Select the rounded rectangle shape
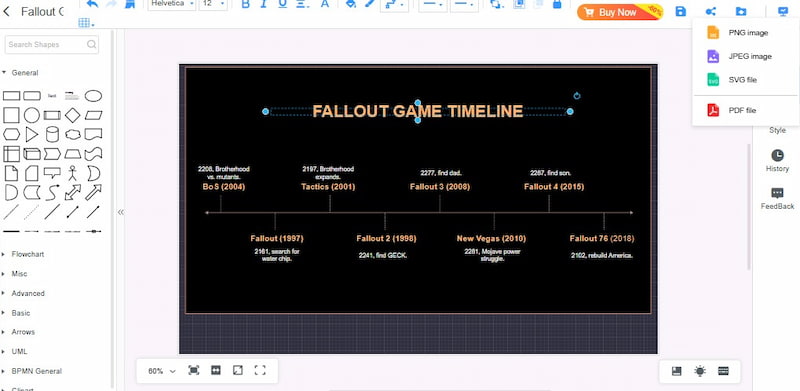Image resolution: width=800 pixels, height=391 pixels. pyautogui.click(x=32, y=96)
